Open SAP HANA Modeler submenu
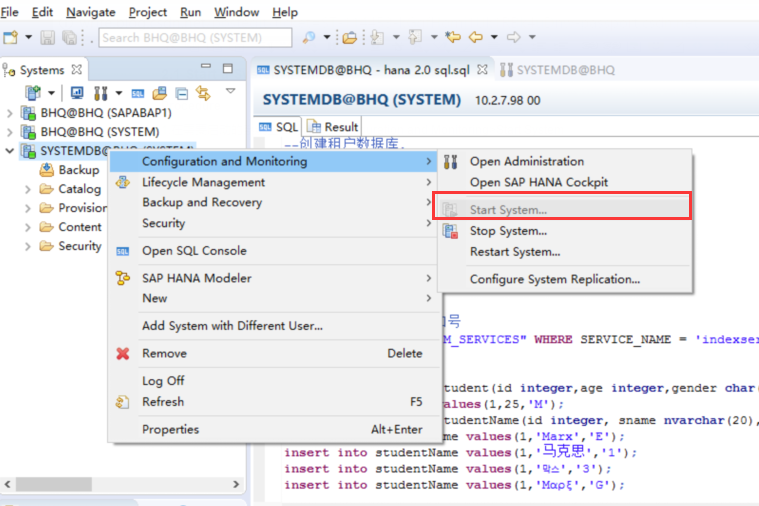Viewport: 759px width, 506px height. click(273, 278)
